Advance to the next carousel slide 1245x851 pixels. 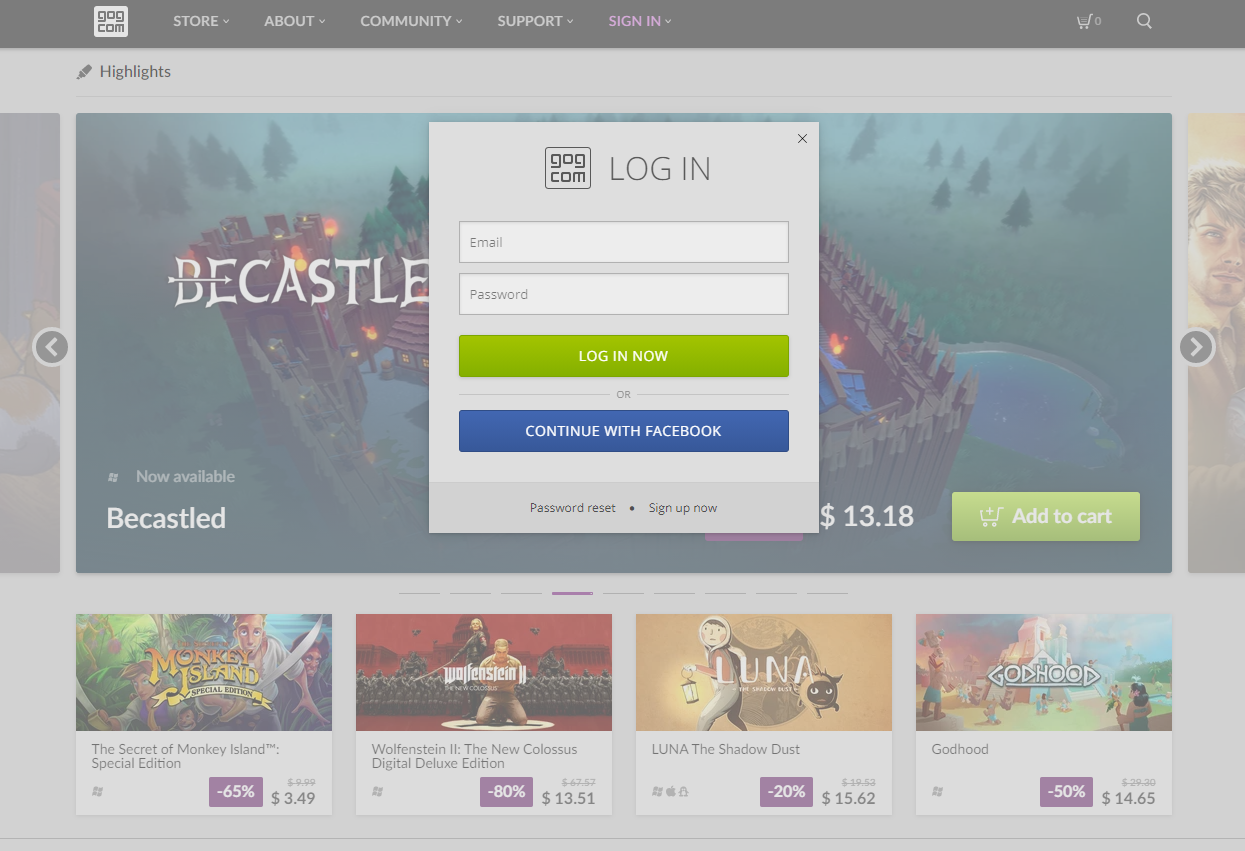pyautogui.click(x=1196, y=348)
